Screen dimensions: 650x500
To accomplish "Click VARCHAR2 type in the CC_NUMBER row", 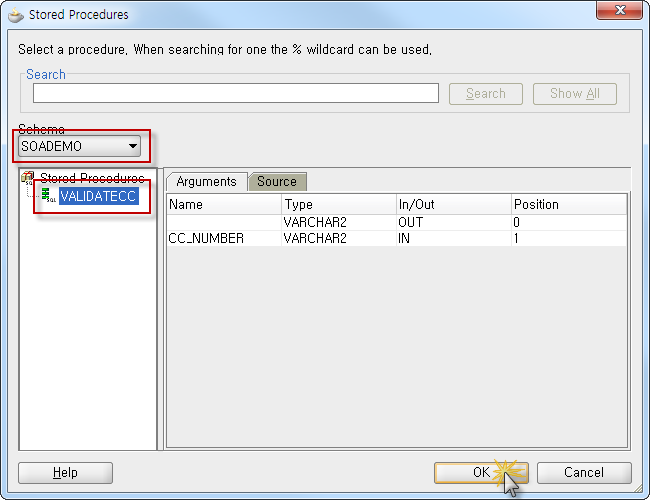I will (339, 238).
